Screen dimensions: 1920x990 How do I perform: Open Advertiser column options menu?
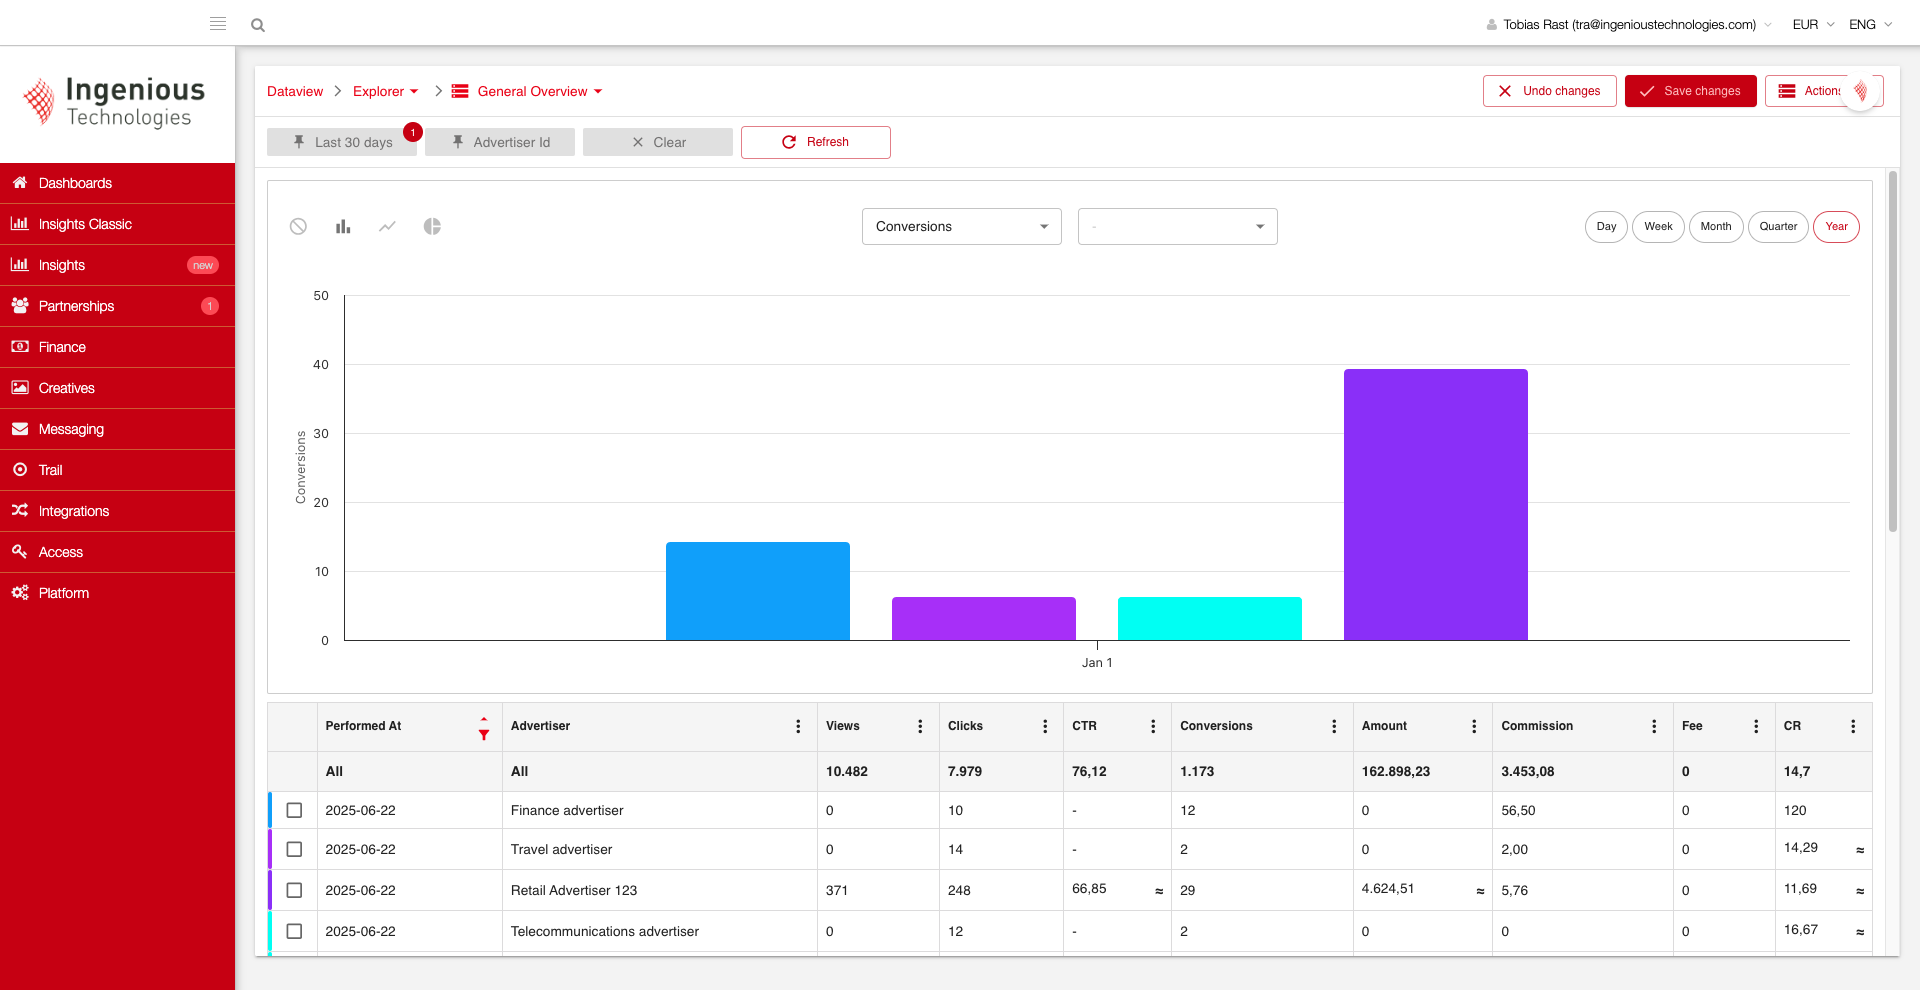(x=797, y=727)
